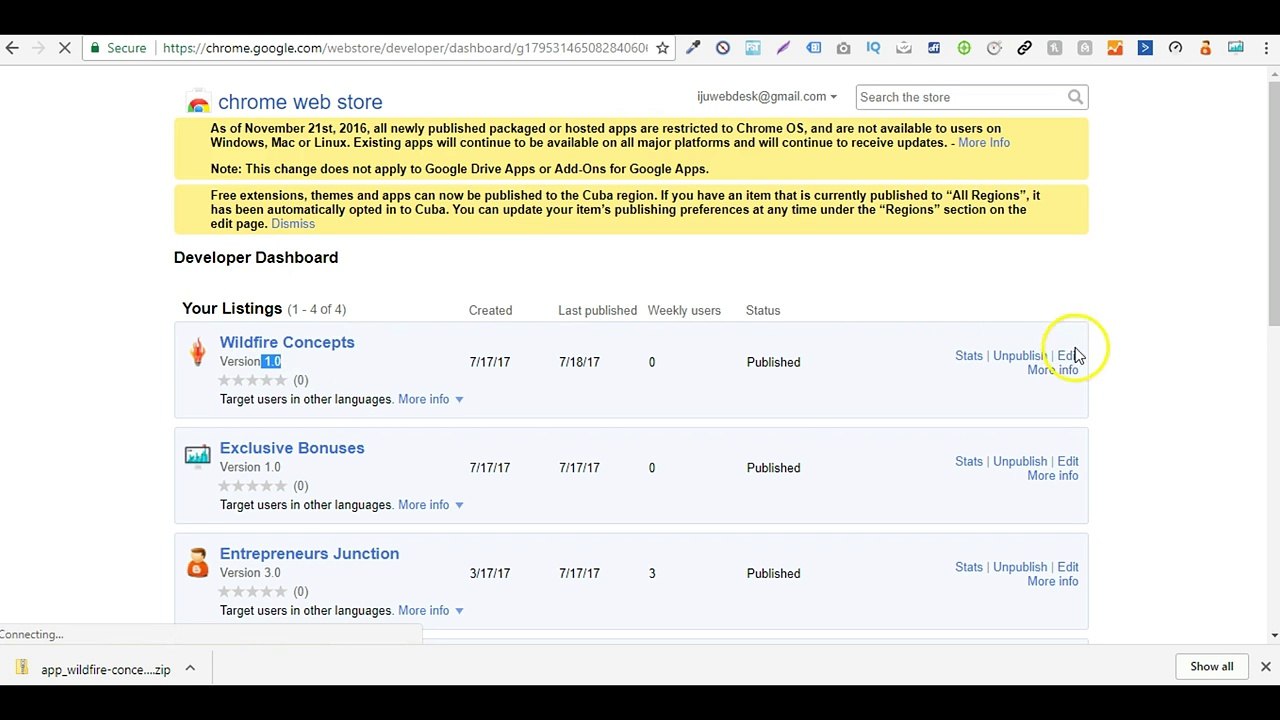Screen dimensions: 1280x720
Task: Click the green target extension icon
Action: click(964, 48)
